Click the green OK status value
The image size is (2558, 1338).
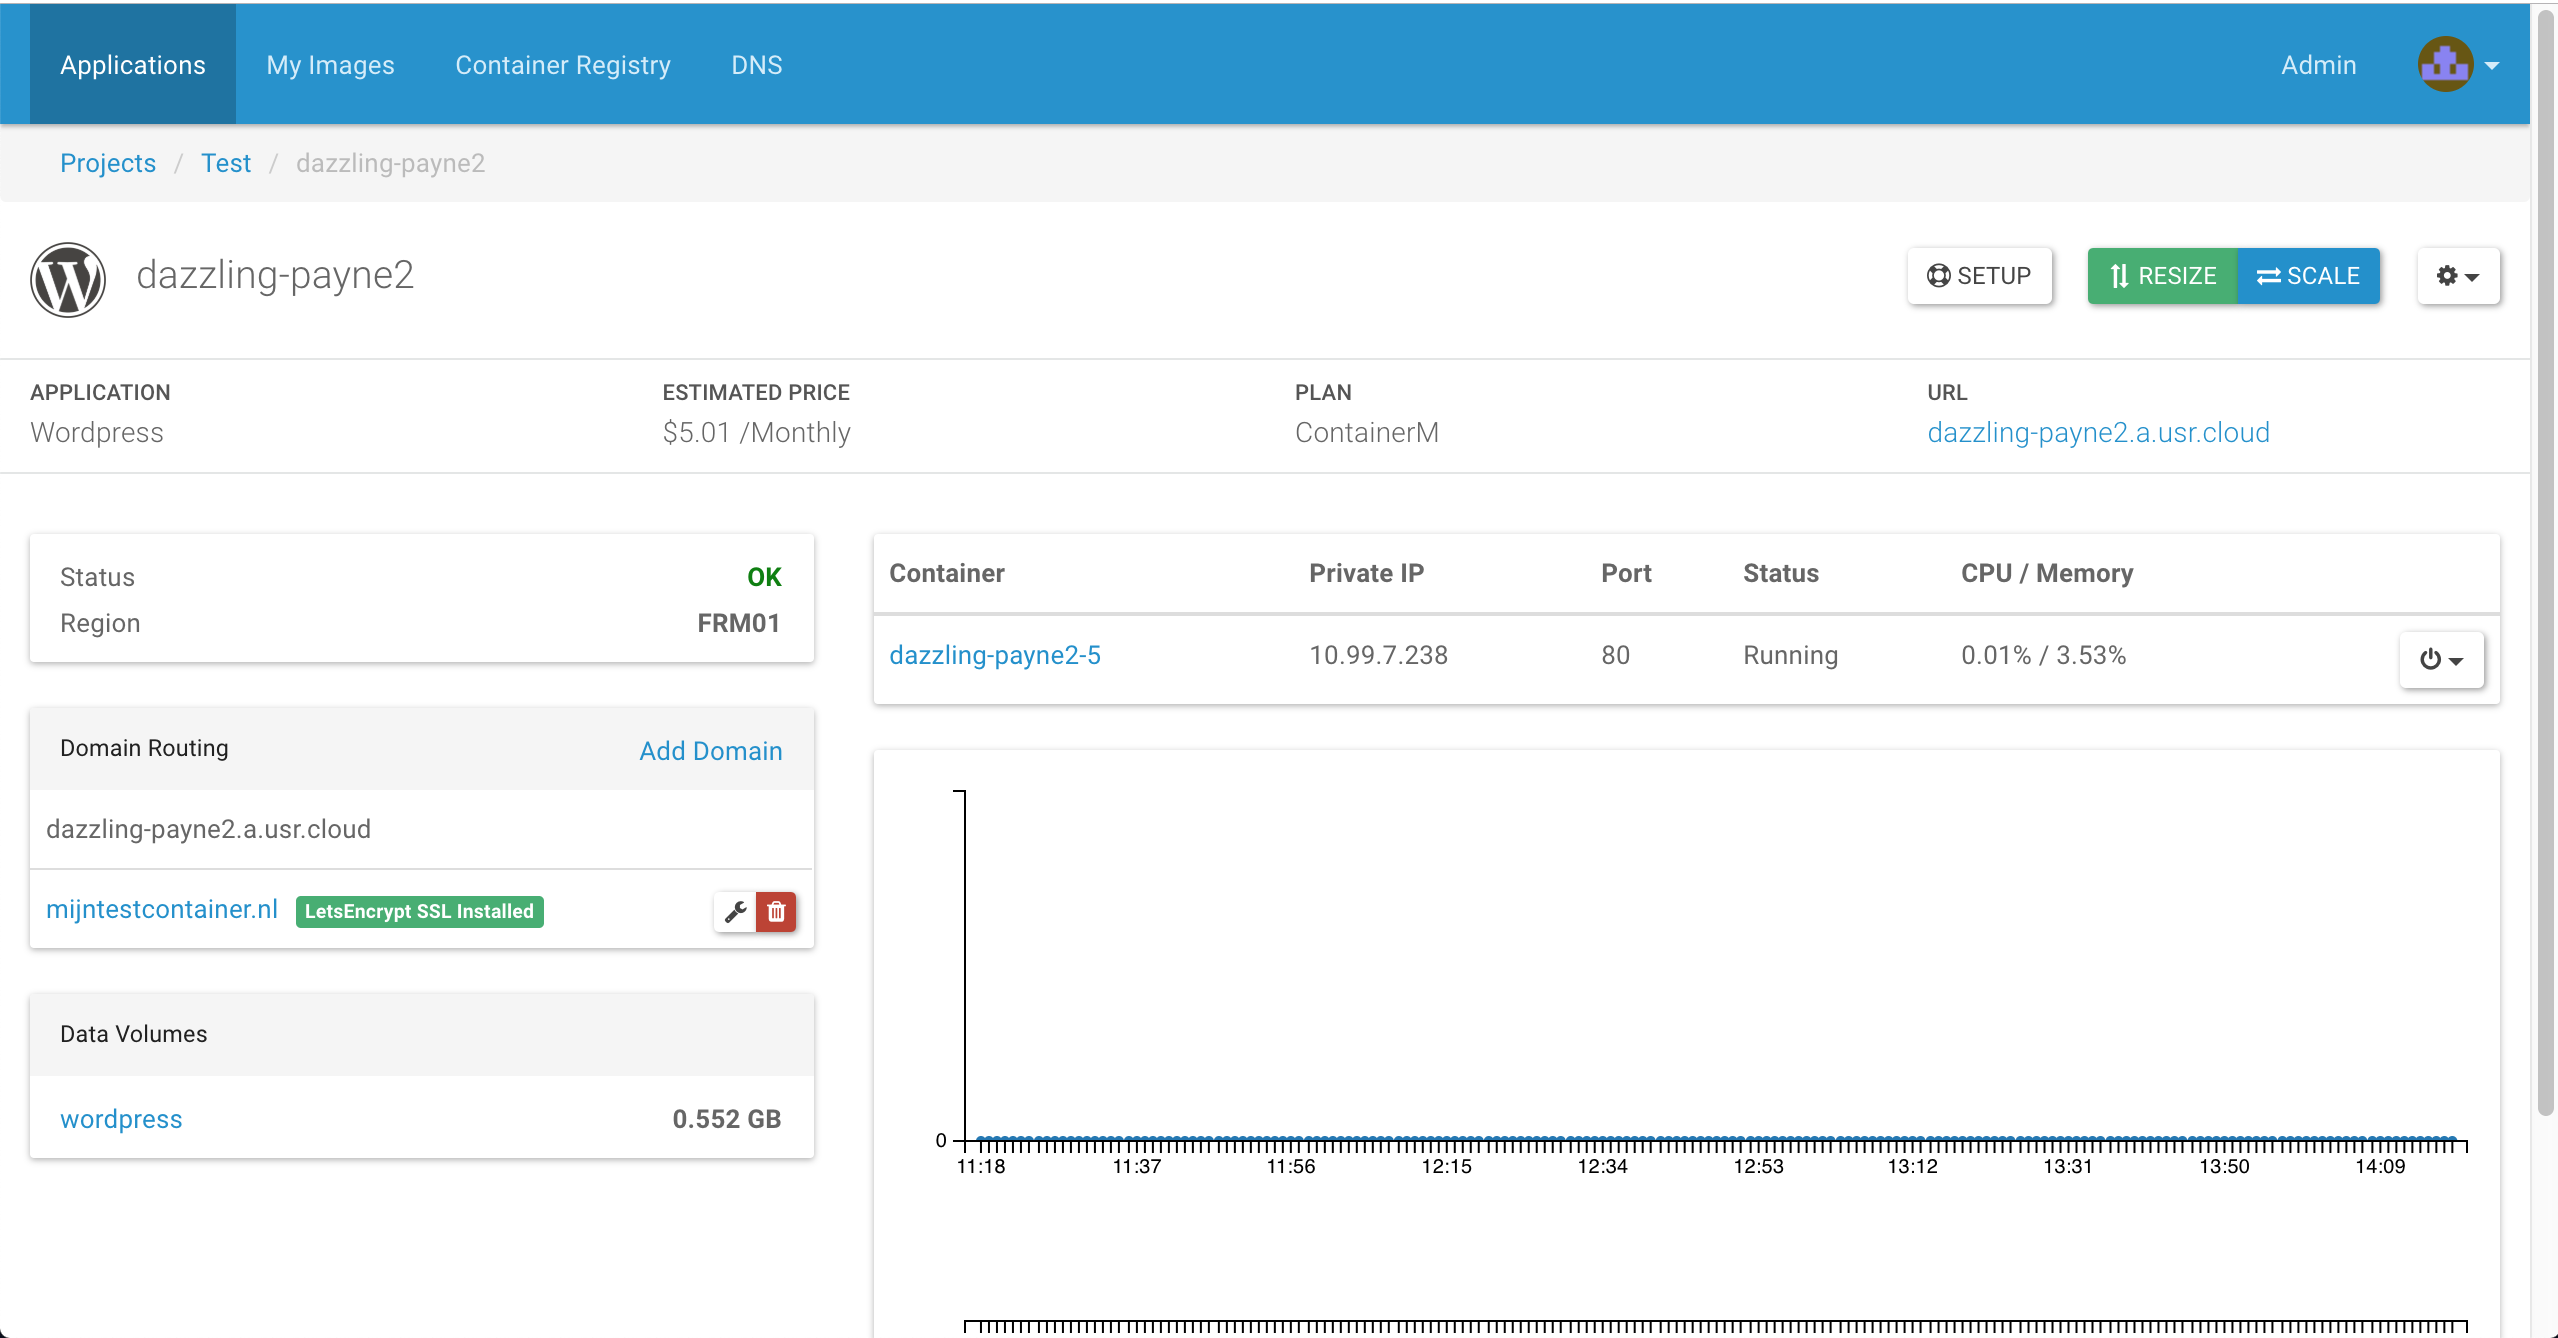tap(764, 577)
